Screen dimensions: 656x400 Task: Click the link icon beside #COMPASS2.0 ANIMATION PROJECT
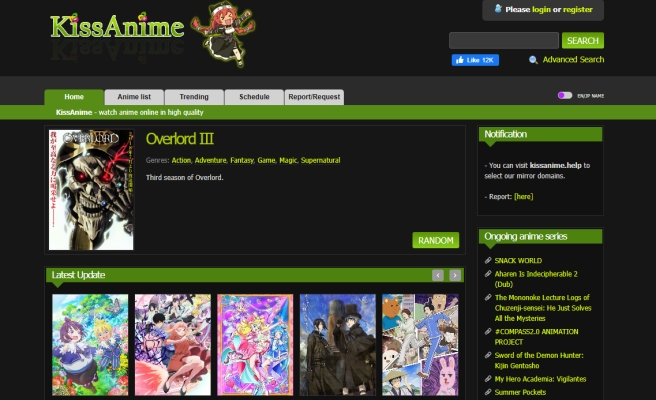[x=488, y=331]
